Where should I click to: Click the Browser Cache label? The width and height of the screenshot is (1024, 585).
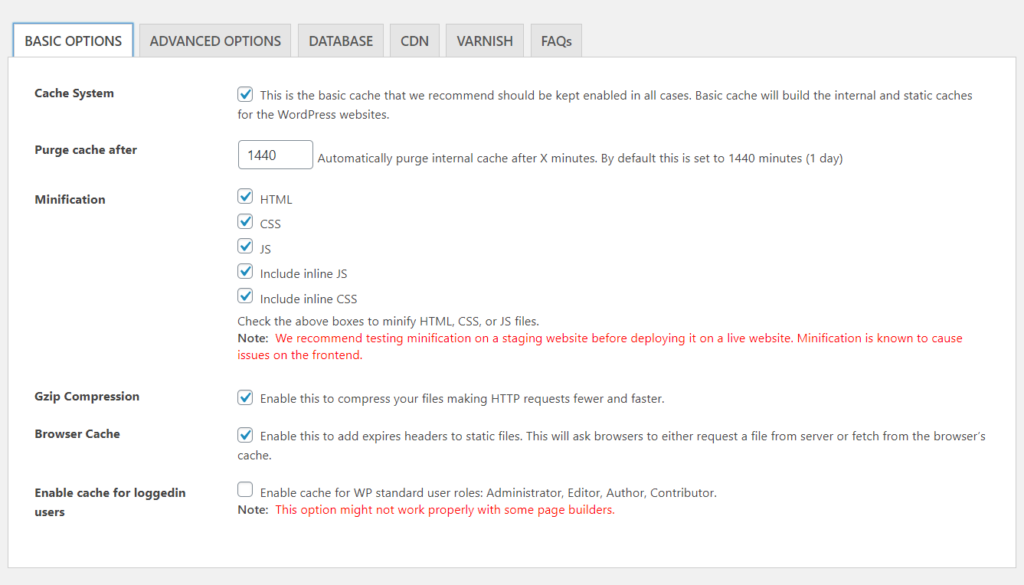click(x=77, y=435)
